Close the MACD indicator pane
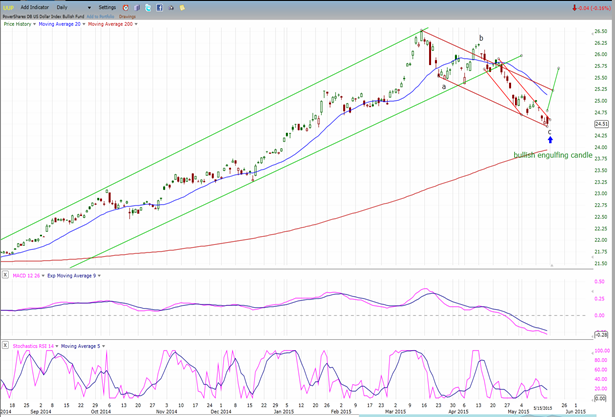The width and height of the screenshot is (615, 417). point(5,275)
